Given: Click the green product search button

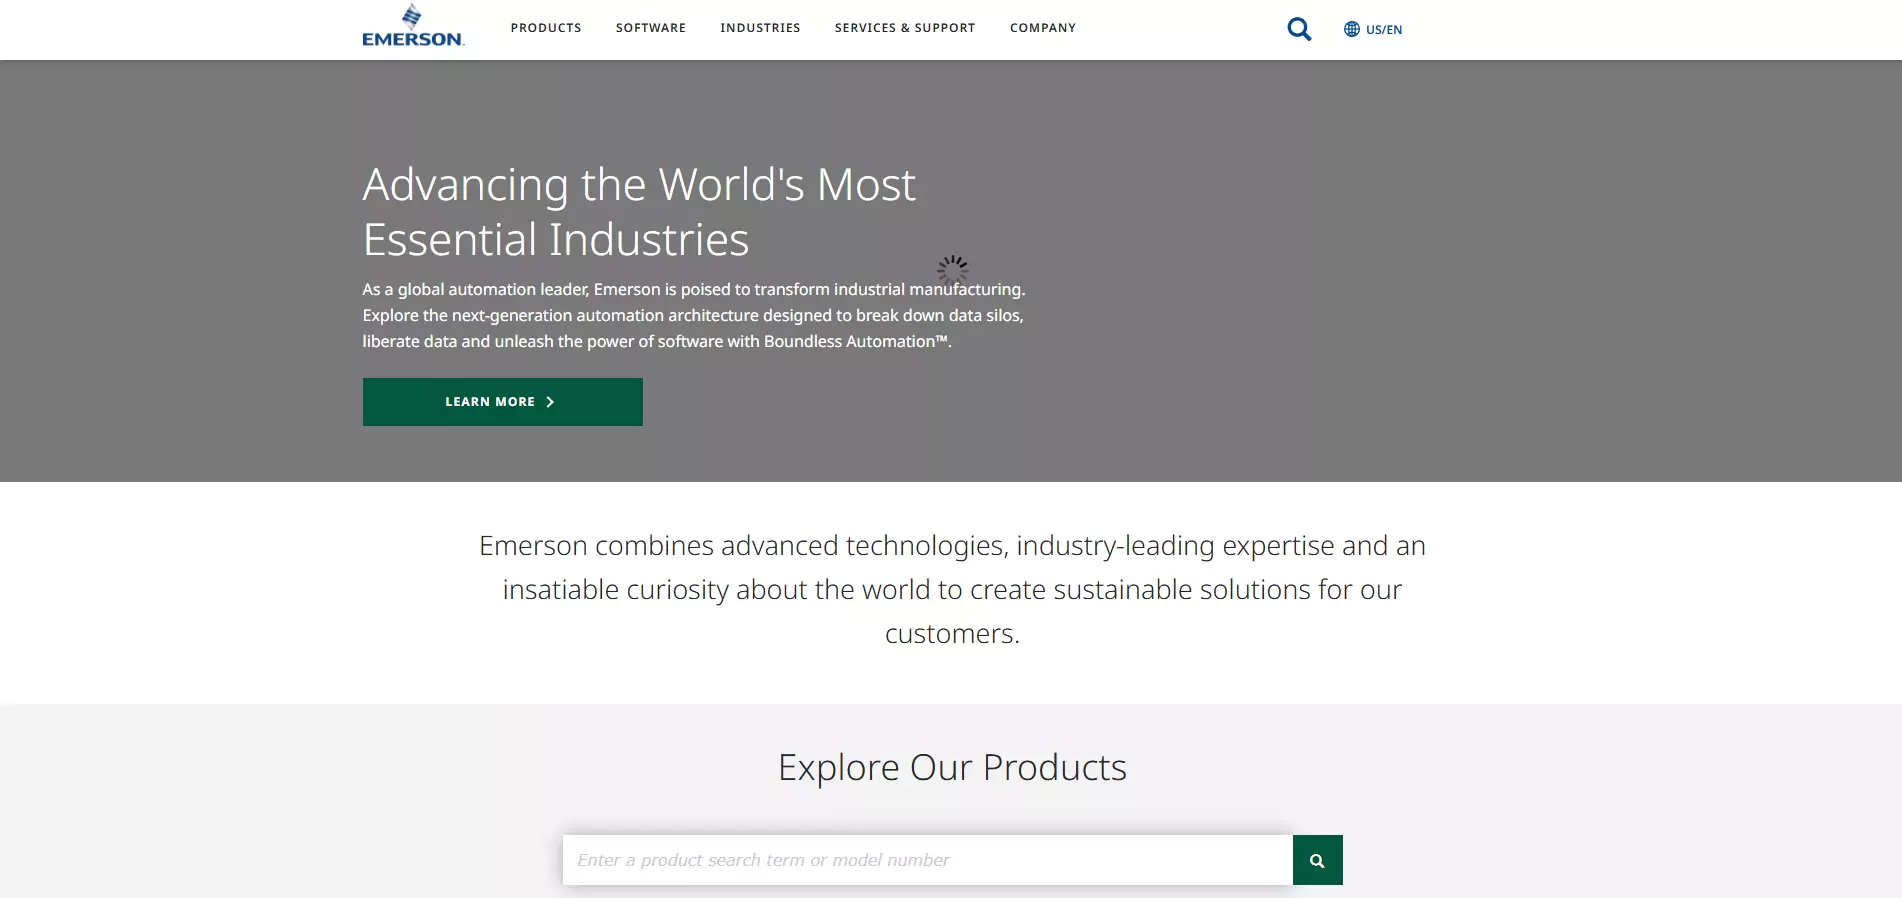Looking at the screenshot, I should [x=1317, y=860].
